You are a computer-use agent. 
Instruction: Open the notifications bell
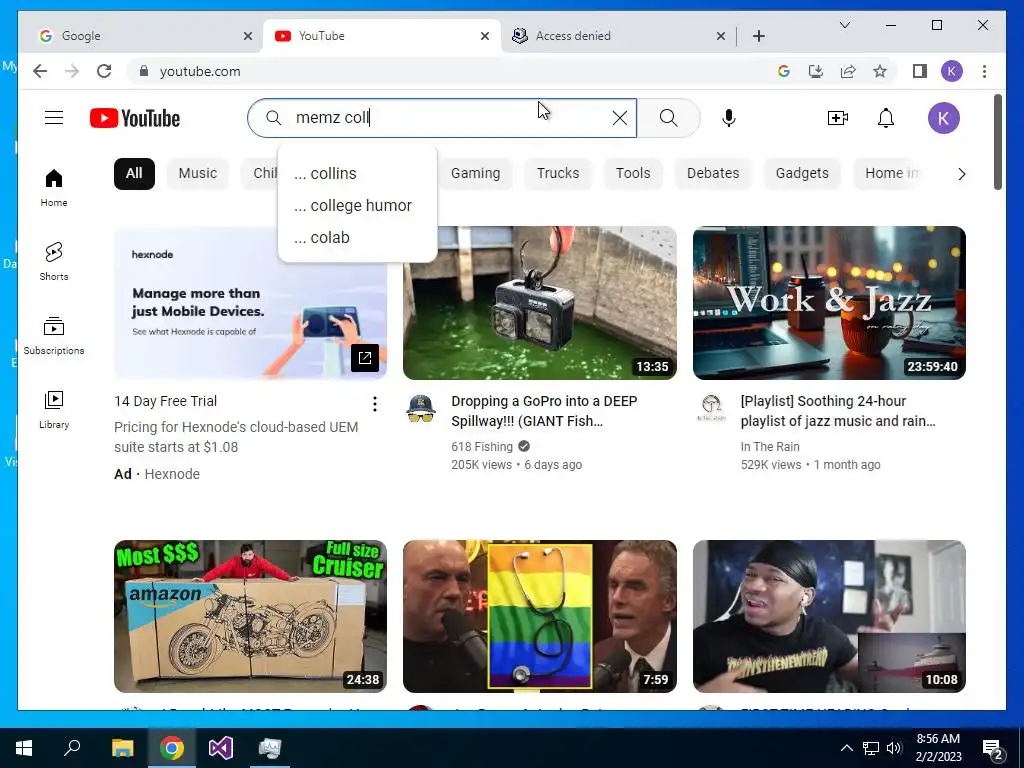[x=886, y=118]
